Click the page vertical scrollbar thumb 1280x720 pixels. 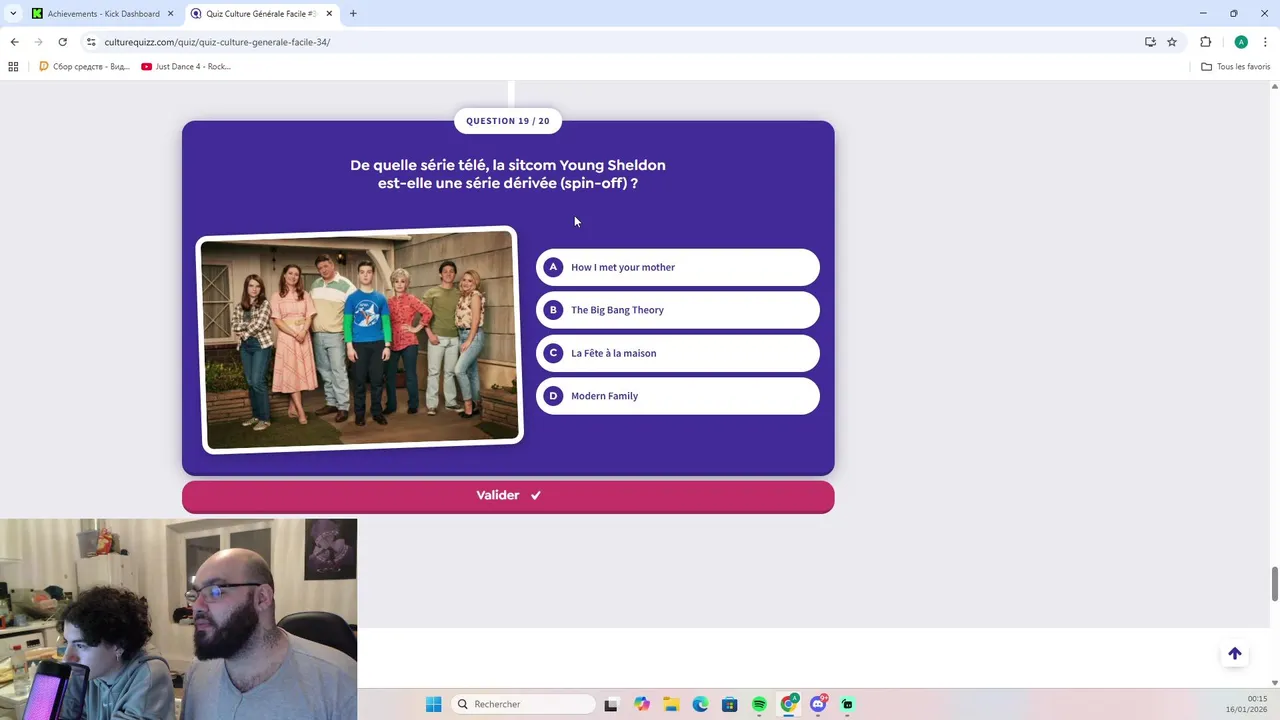click(x=1274, y=584)
